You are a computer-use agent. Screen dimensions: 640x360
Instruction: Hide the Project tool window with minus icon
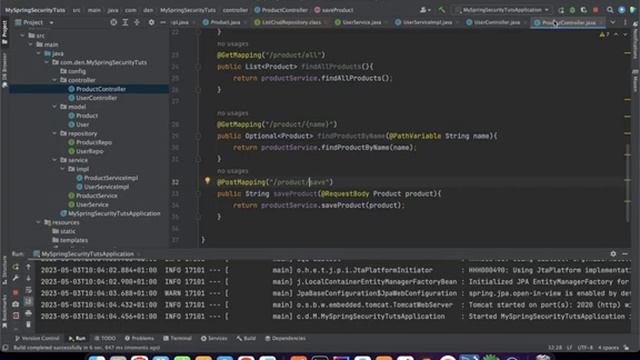(163, 22)
